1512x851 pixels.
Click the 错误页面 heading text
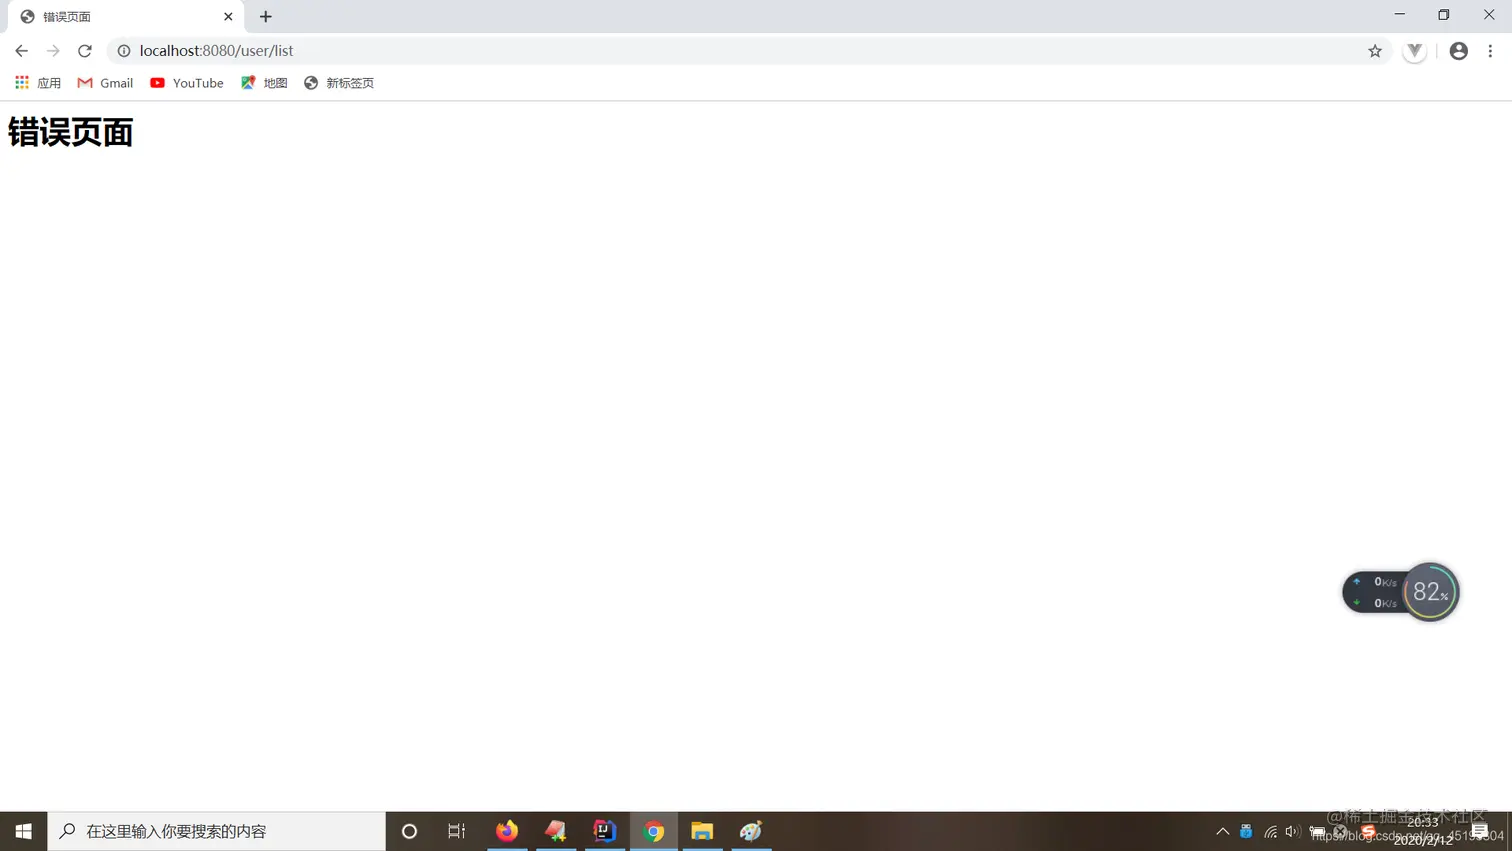click(70, 132)
